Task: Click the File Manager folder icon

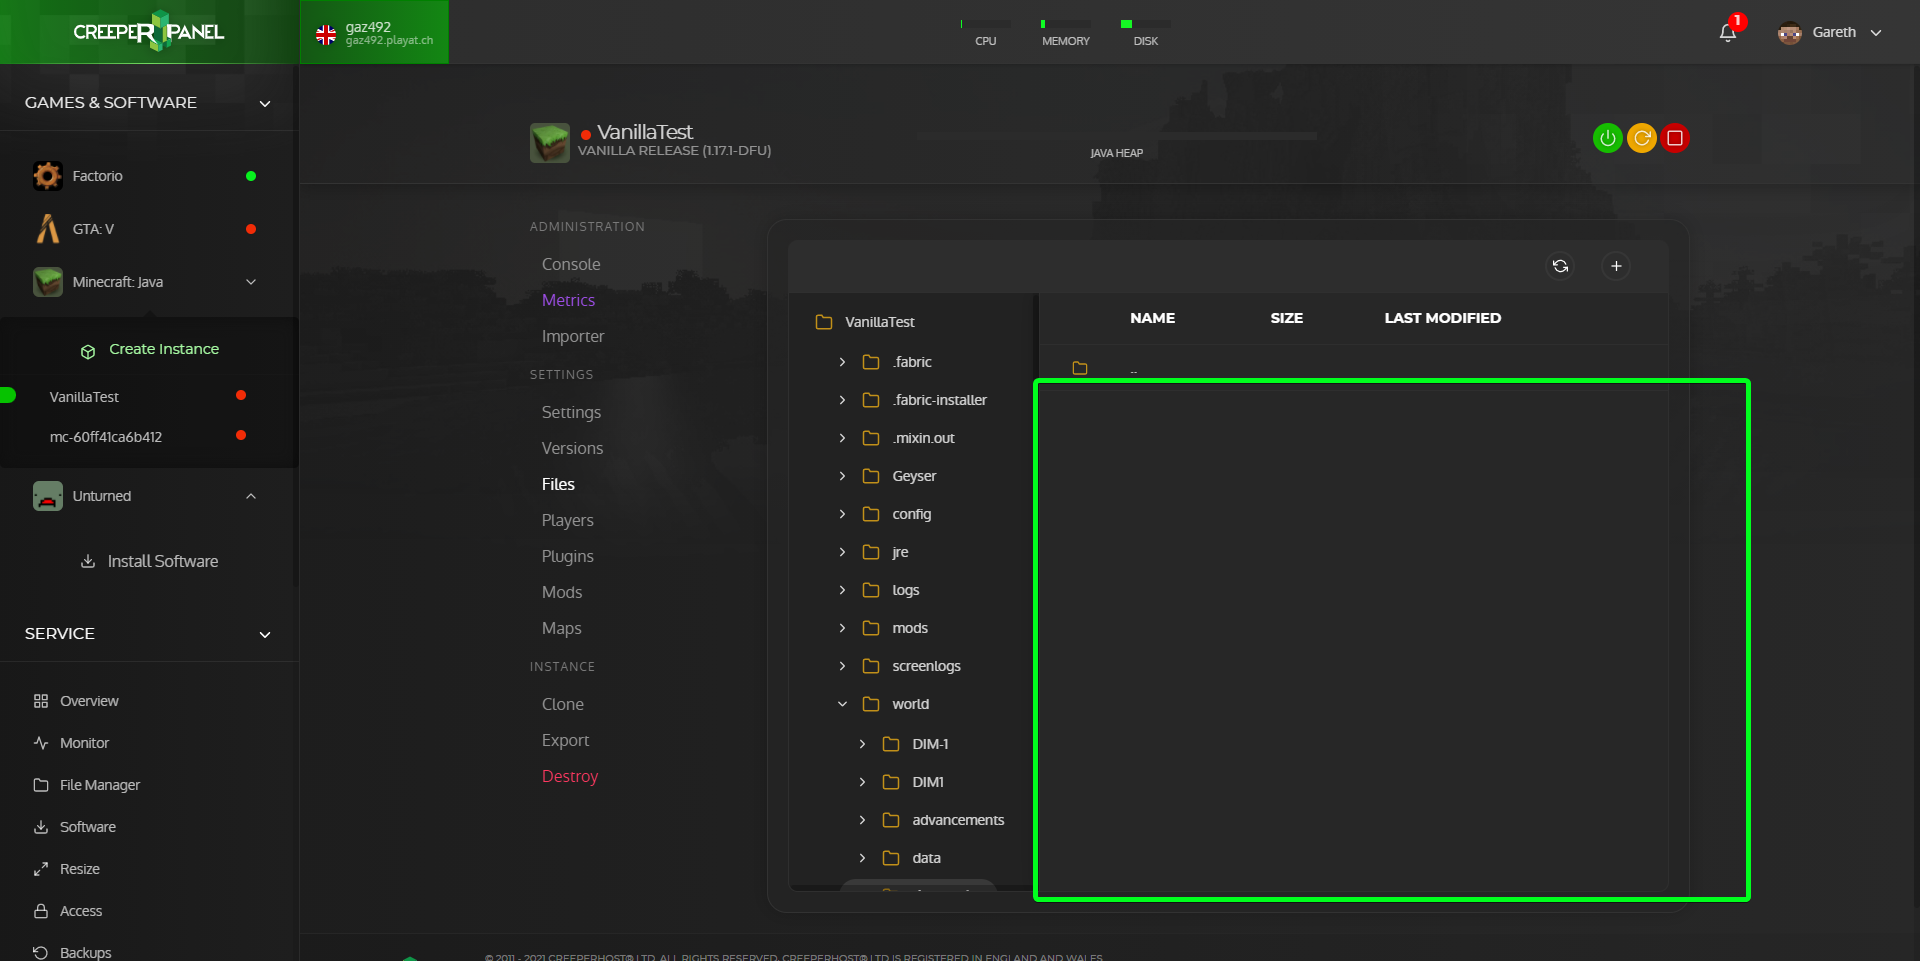Action: point(41,785)
